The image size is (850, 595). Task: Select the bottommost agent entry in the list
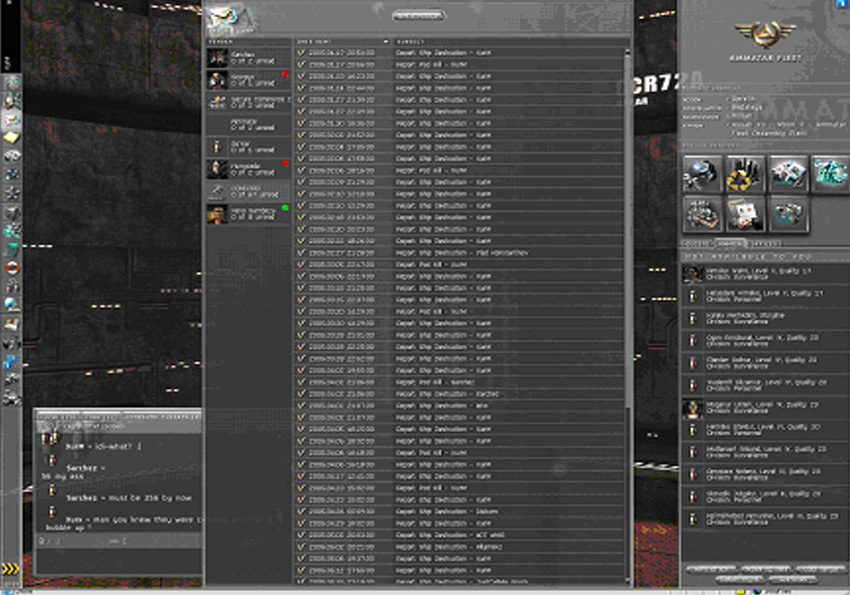click(765, 519)
